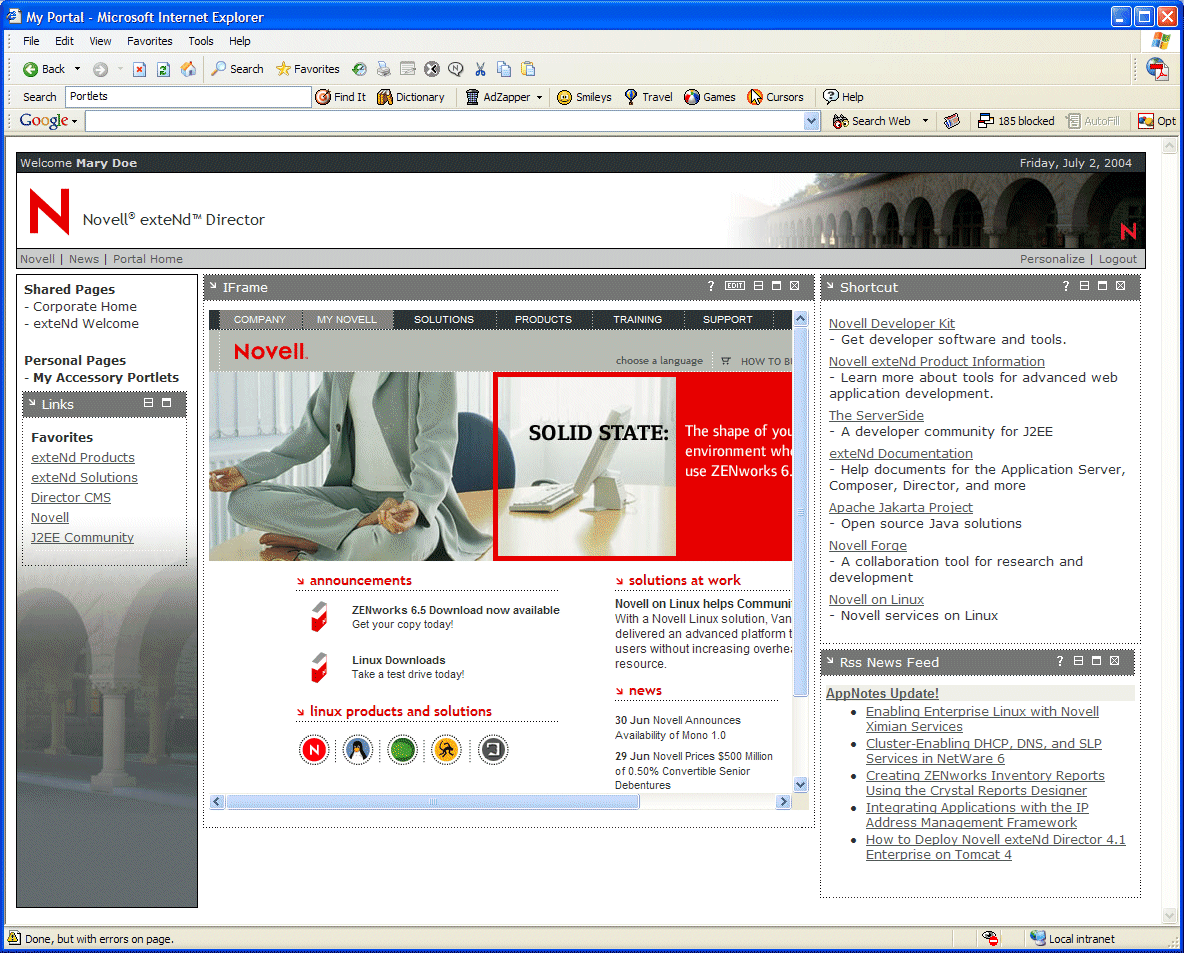
Task: Click the Portlets search text field
Action: pyautogui.click(x=188, y=97)
